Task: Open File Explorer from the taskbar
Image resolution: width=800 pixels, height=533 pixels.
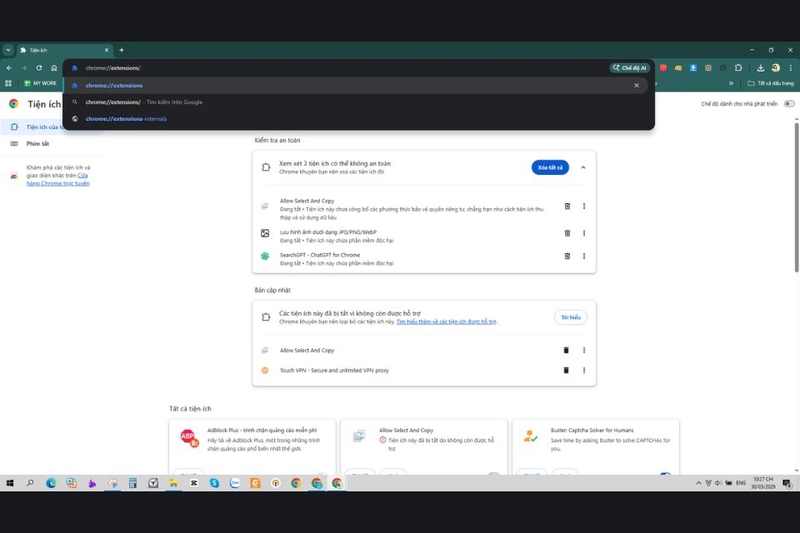Action: point(173,483)
